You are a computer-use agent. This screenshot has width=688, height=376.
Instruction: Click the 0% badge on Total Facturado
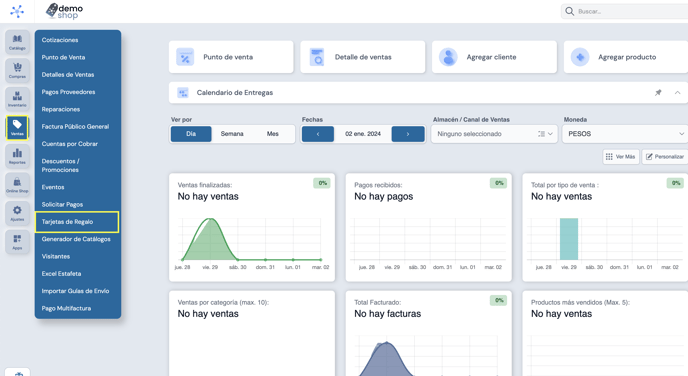499,300
